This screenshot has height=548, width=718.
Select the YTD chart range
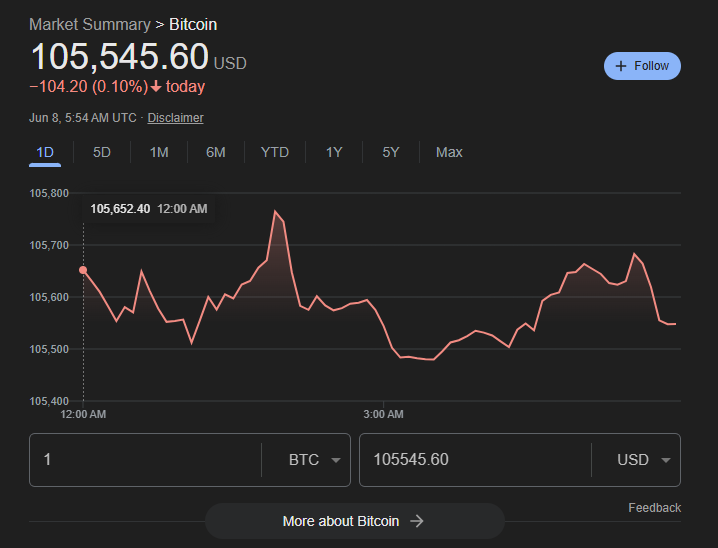[275, 152]
